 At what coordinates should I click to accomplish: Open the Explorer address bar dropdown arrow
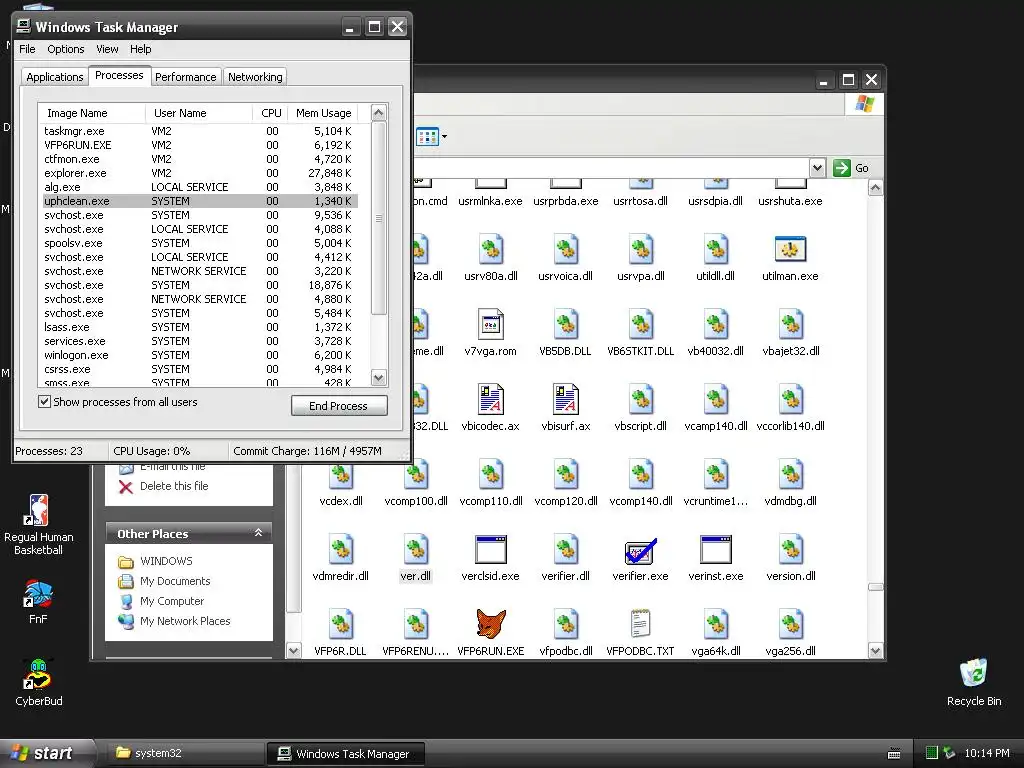(817, 168)
